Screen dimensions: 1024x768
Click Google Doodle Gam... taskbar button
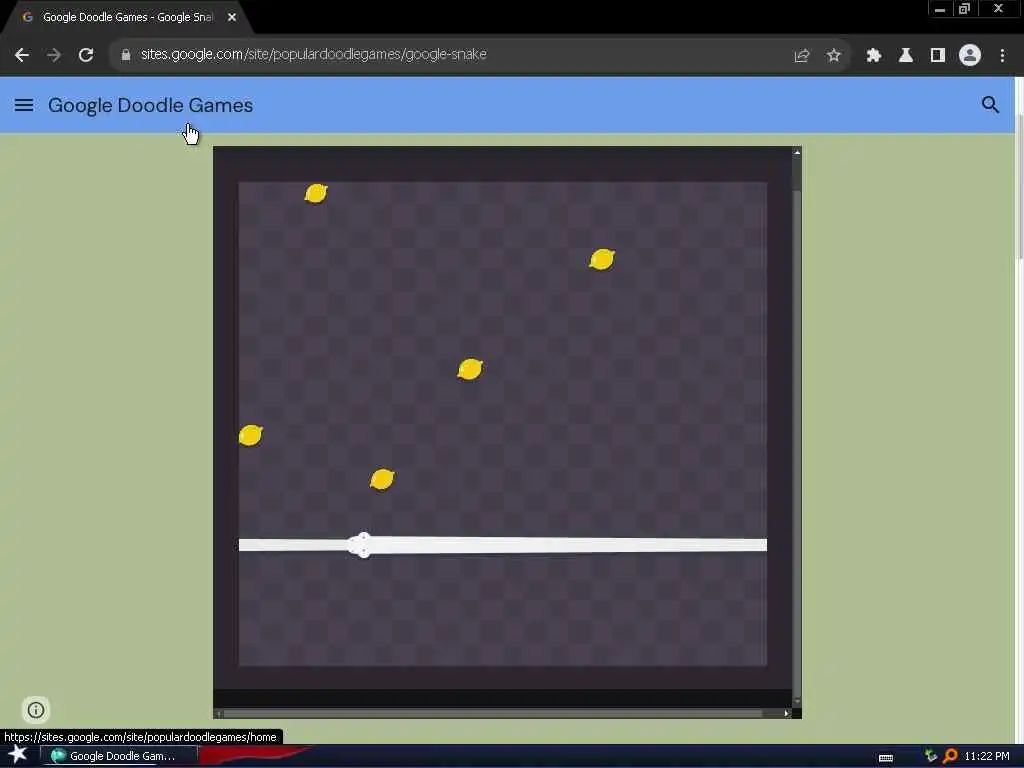(119, 756)
